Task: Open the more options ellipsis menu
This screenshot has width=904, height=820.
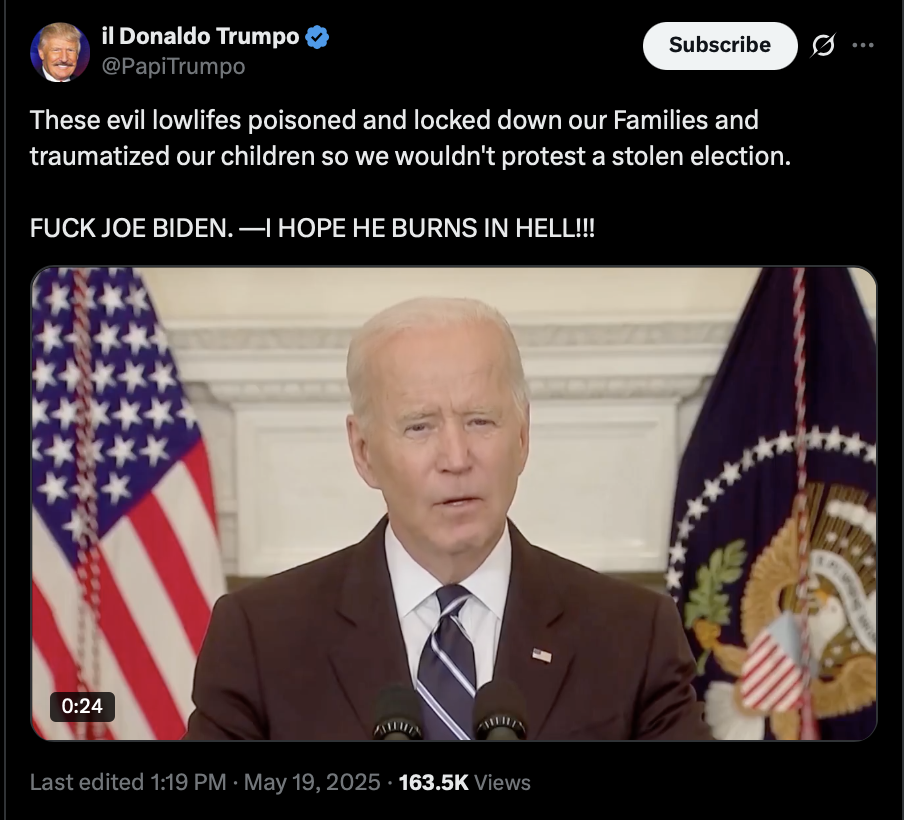Action: click(862, 45)
